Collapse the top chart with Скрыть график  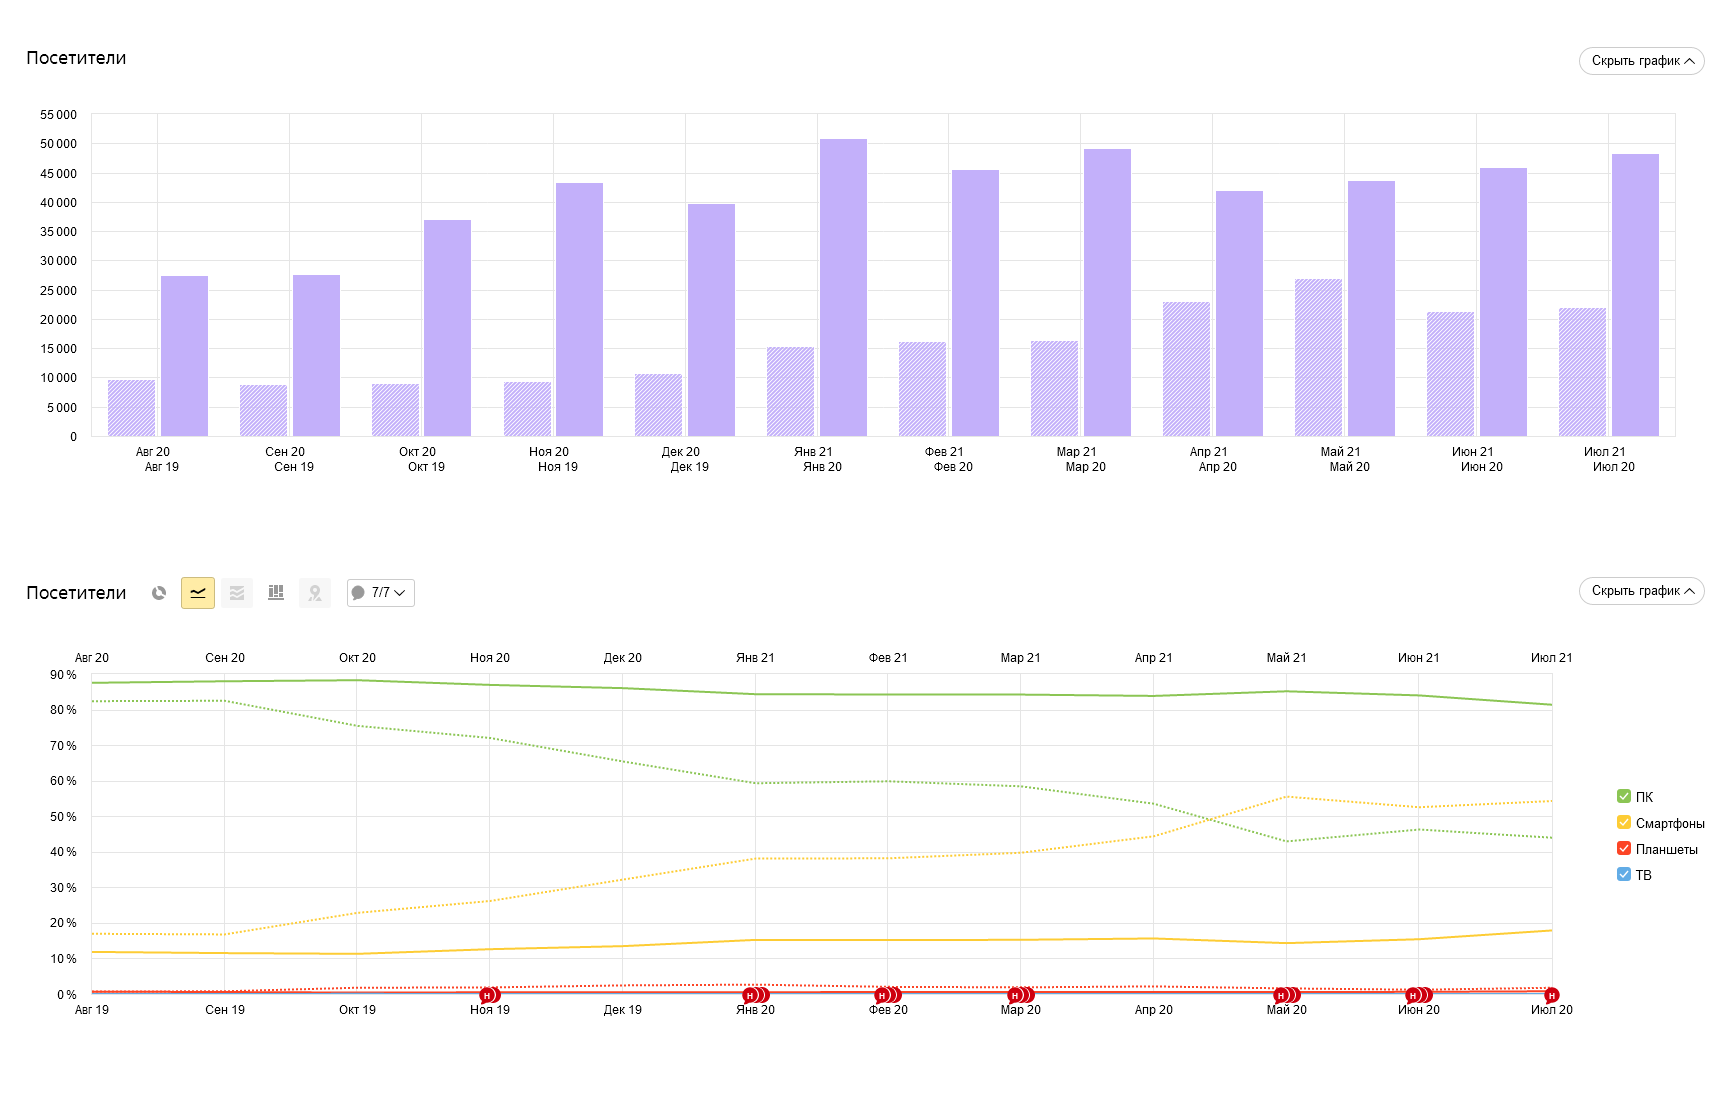[x=1641, y=61]
